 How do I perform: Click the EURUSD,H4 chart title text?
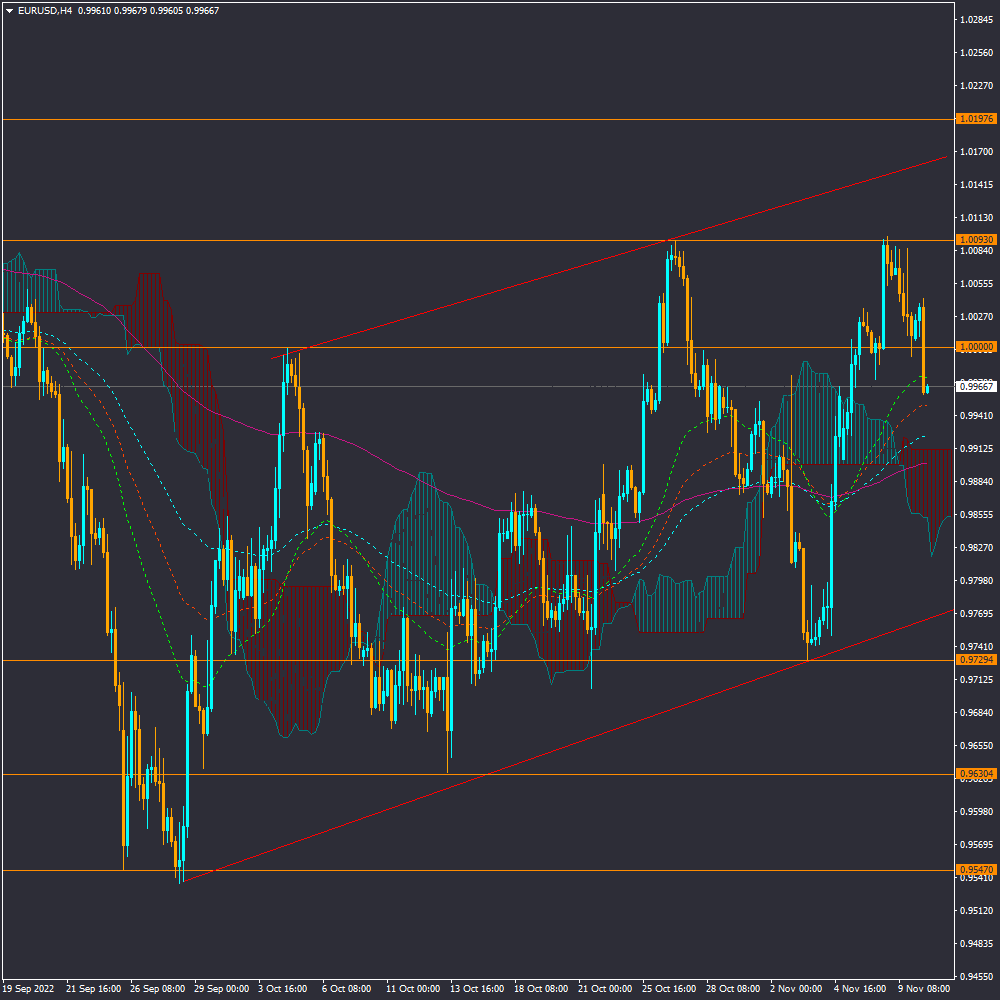pyautogui.click(x=45, y=10)
